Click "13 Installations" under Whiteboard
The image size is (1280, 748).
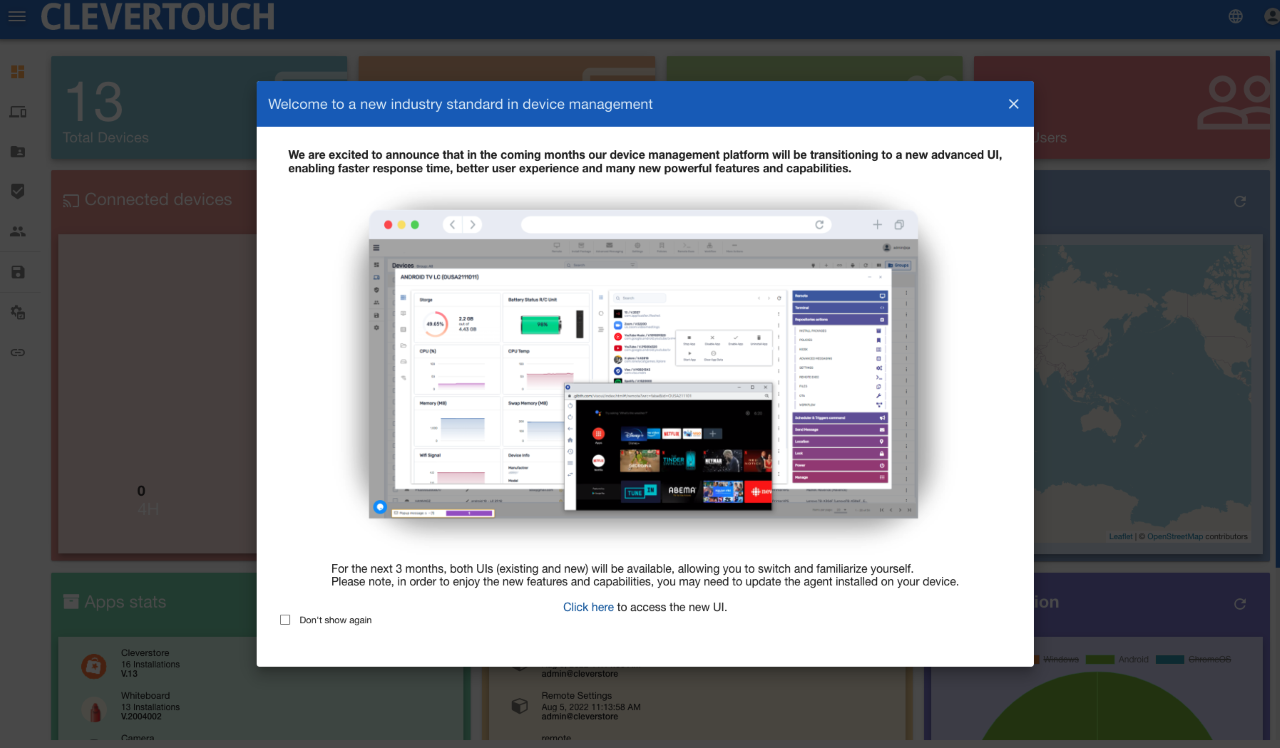151,707
